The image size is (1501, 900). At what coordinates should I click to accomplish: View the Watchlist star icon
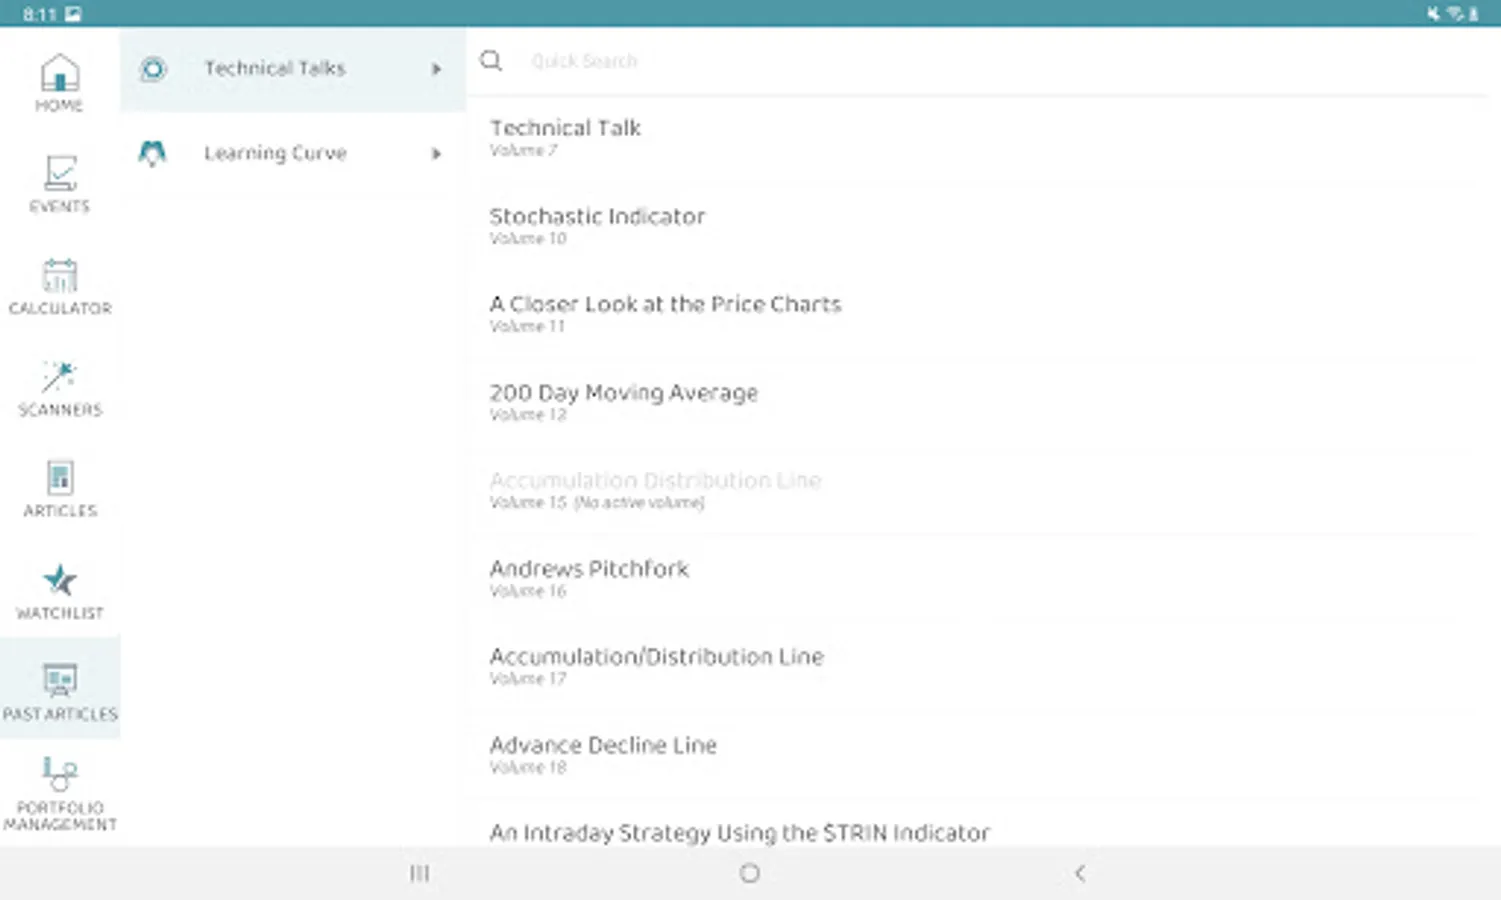[x=59, y=581]
